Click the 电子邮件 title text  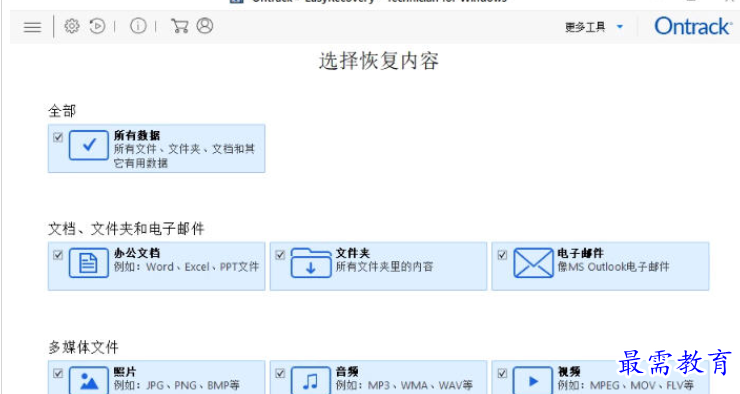580,253
